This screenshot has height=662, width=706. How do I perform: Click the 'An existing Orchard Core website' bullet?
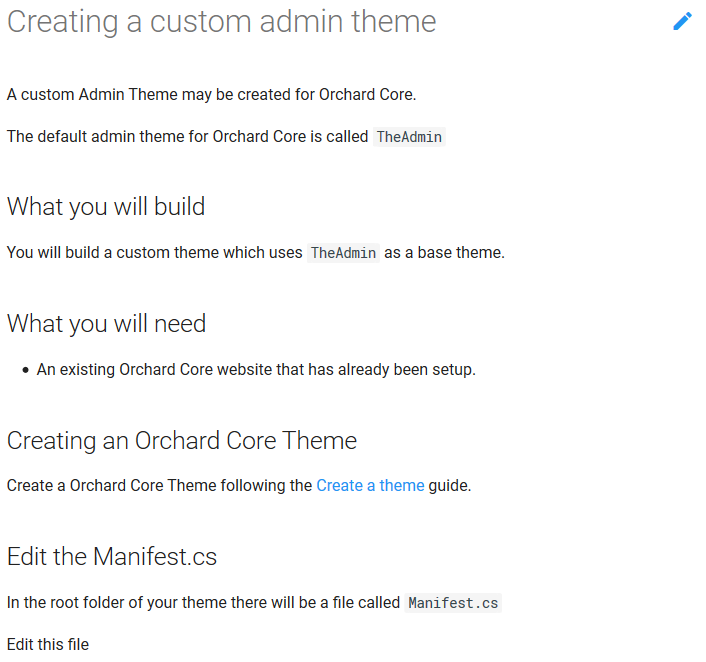[256, 370]
